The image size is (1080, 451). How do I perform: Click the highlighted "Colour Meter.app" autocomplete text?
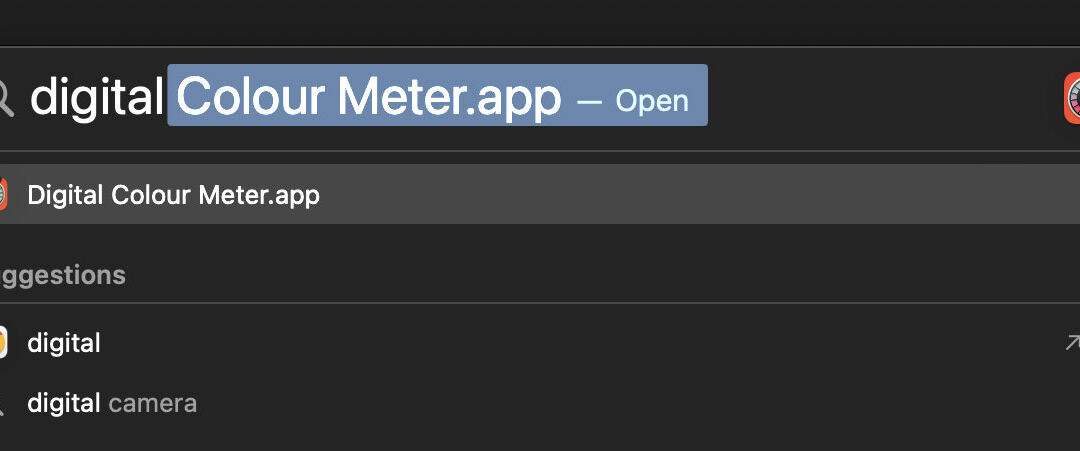click(368, 97)
